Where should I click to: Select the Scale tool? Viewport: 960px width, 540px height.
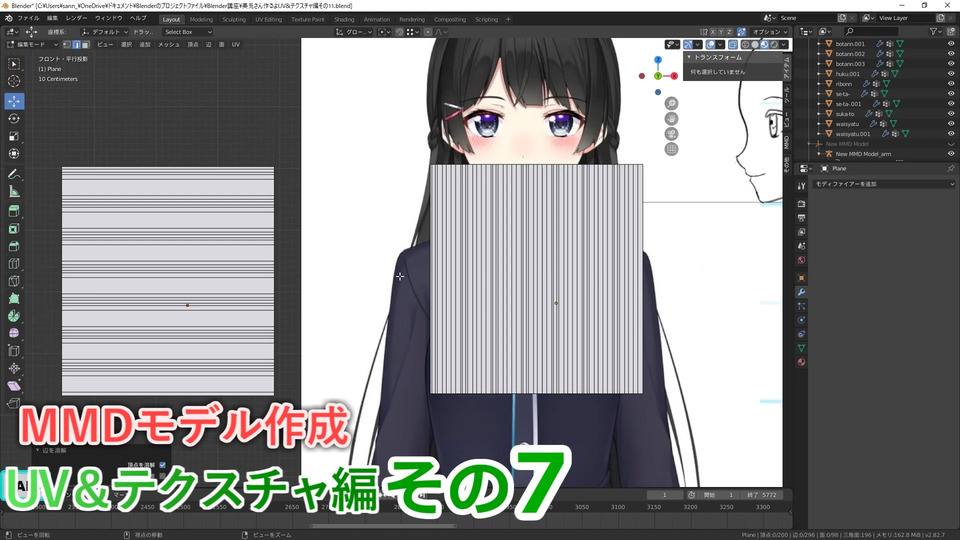click(x=13, y=136)
